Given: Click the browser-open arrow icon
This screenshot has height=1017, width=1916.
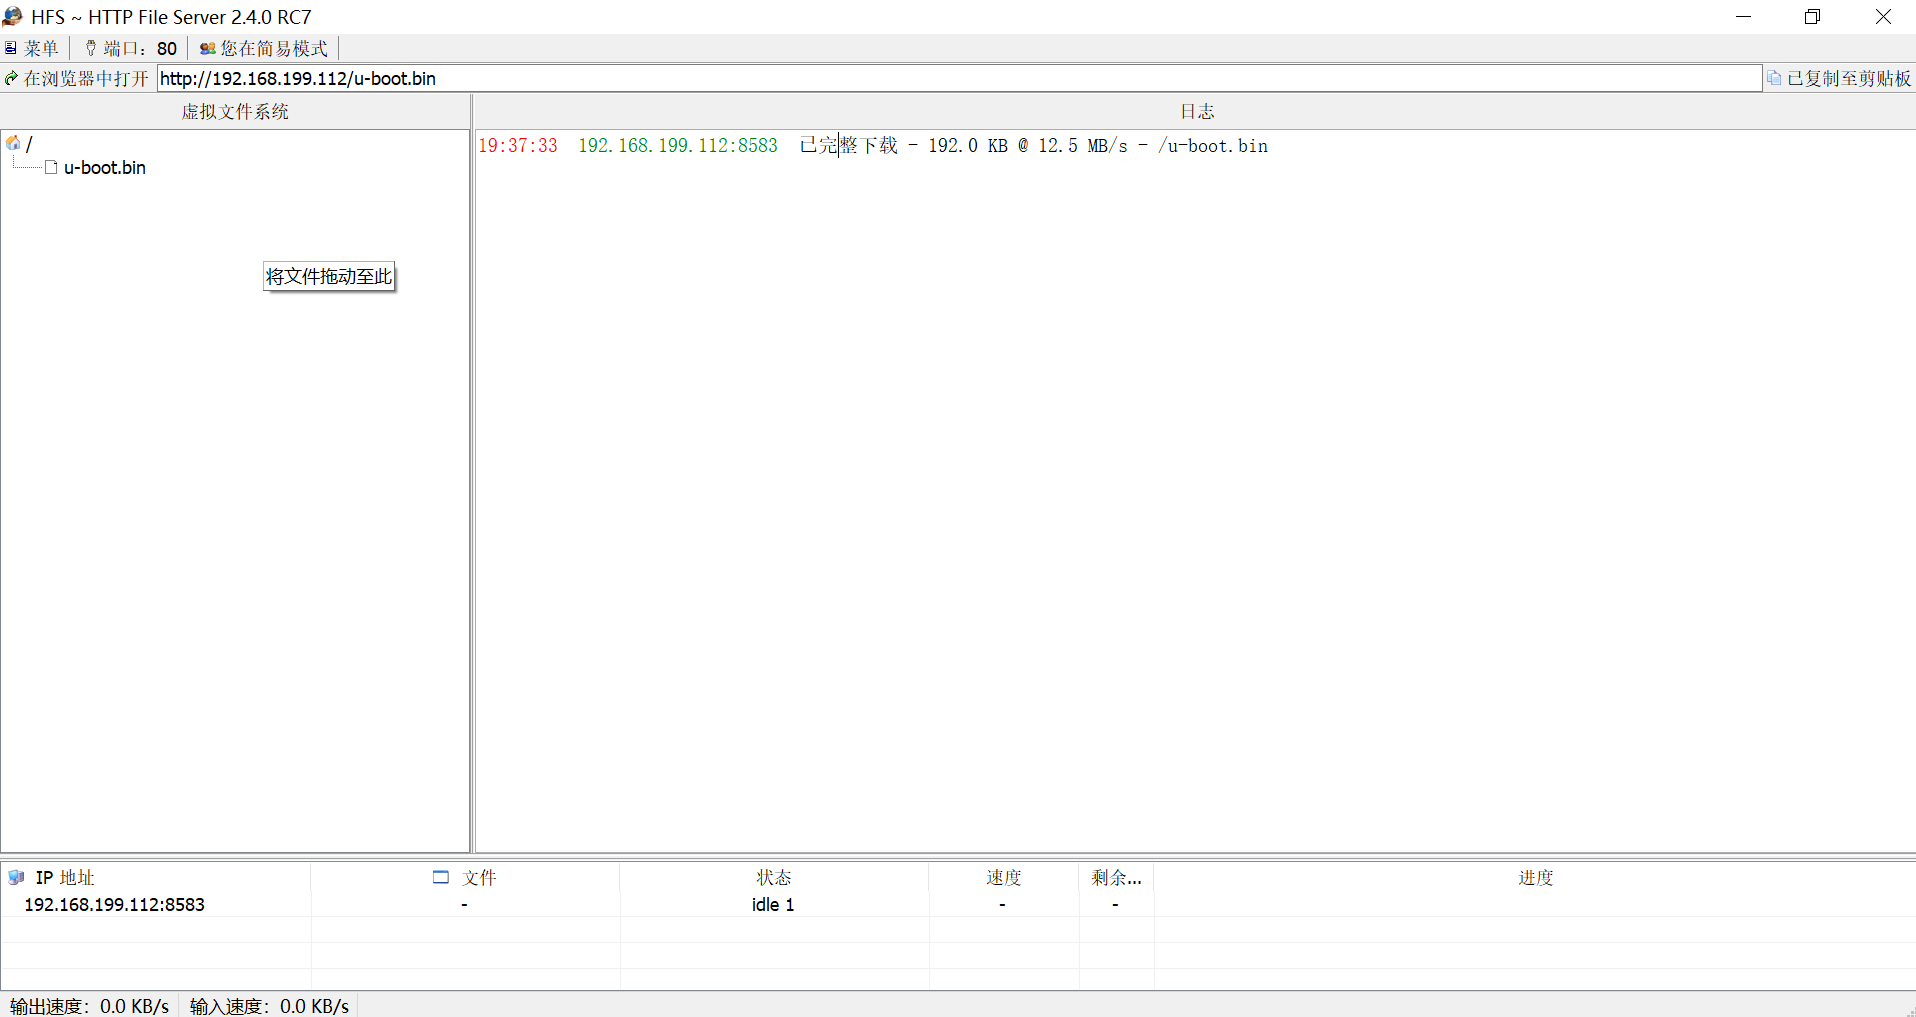Looking at the screenshot, I should 11,78.
